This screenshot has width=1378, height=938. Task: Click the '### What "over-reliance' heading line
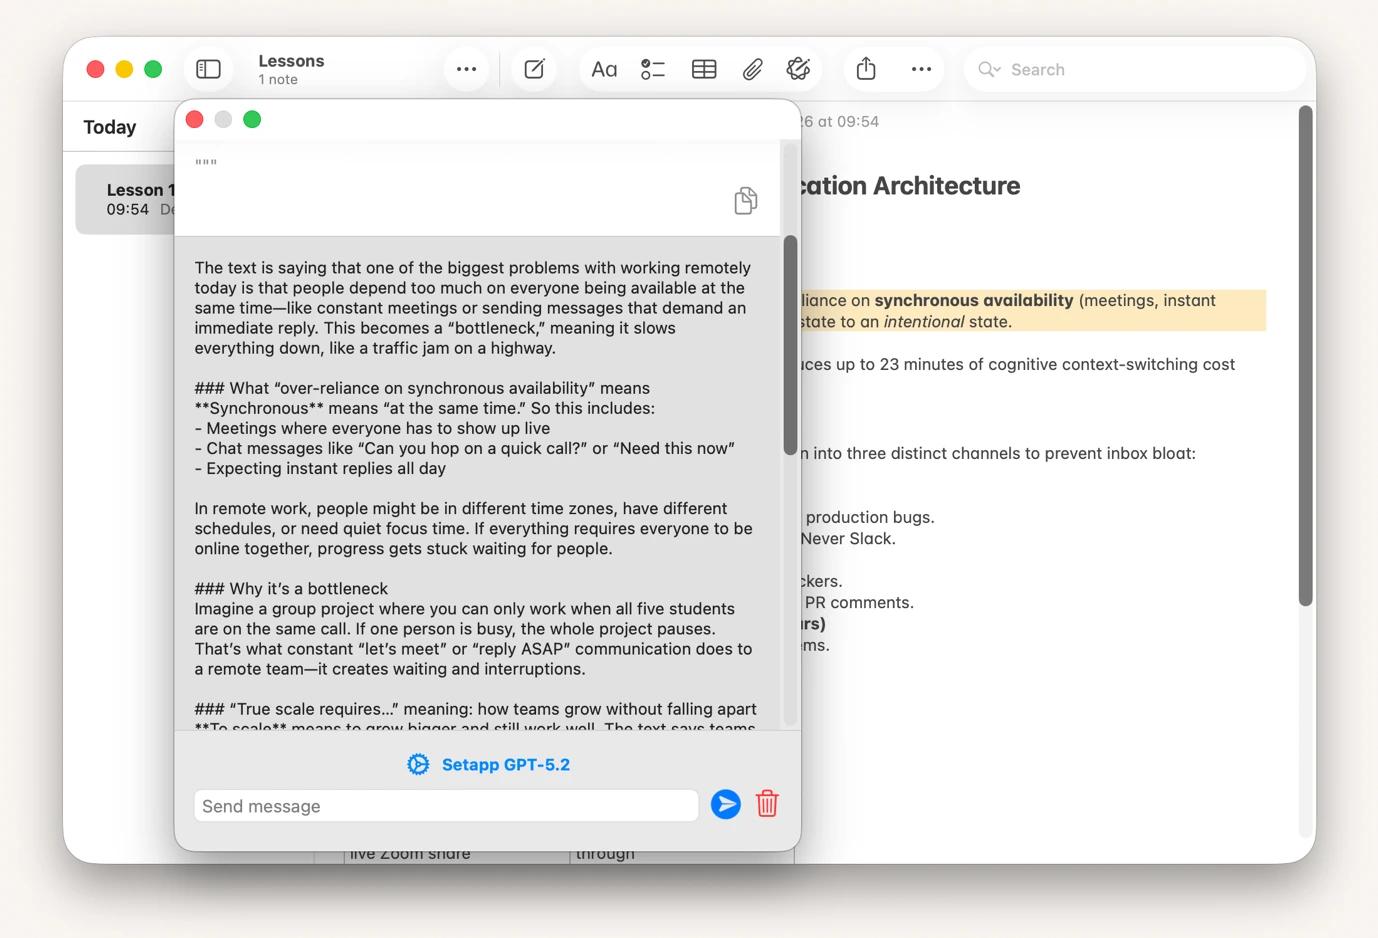tap(422, 388)
